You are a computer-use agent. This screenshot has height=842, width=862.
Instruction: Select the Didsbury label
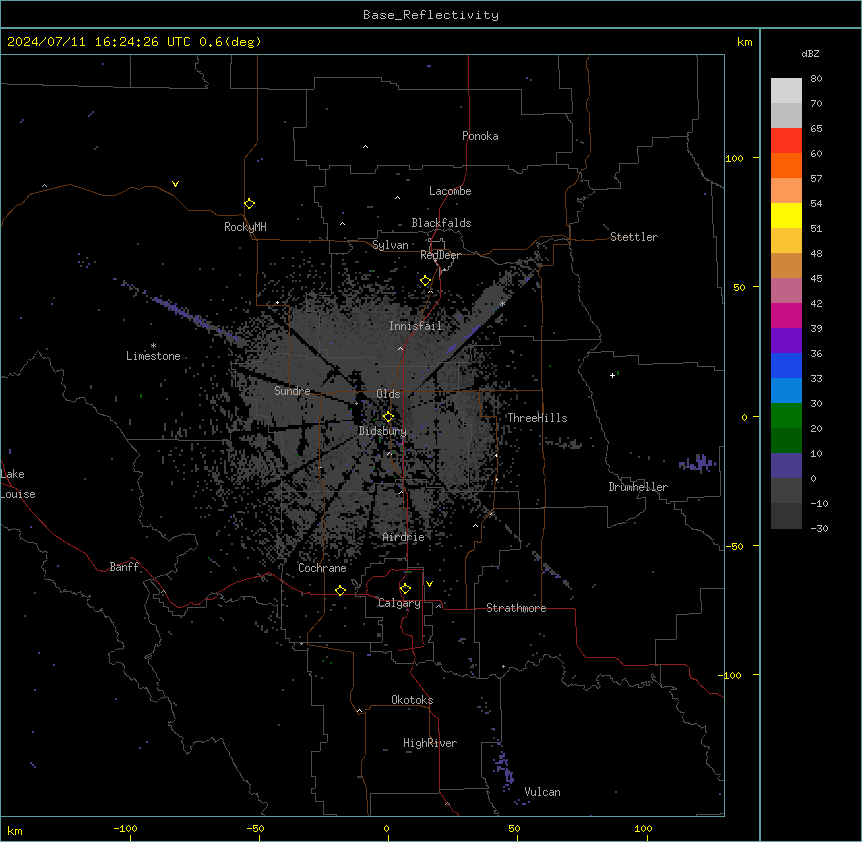[382, 431]
